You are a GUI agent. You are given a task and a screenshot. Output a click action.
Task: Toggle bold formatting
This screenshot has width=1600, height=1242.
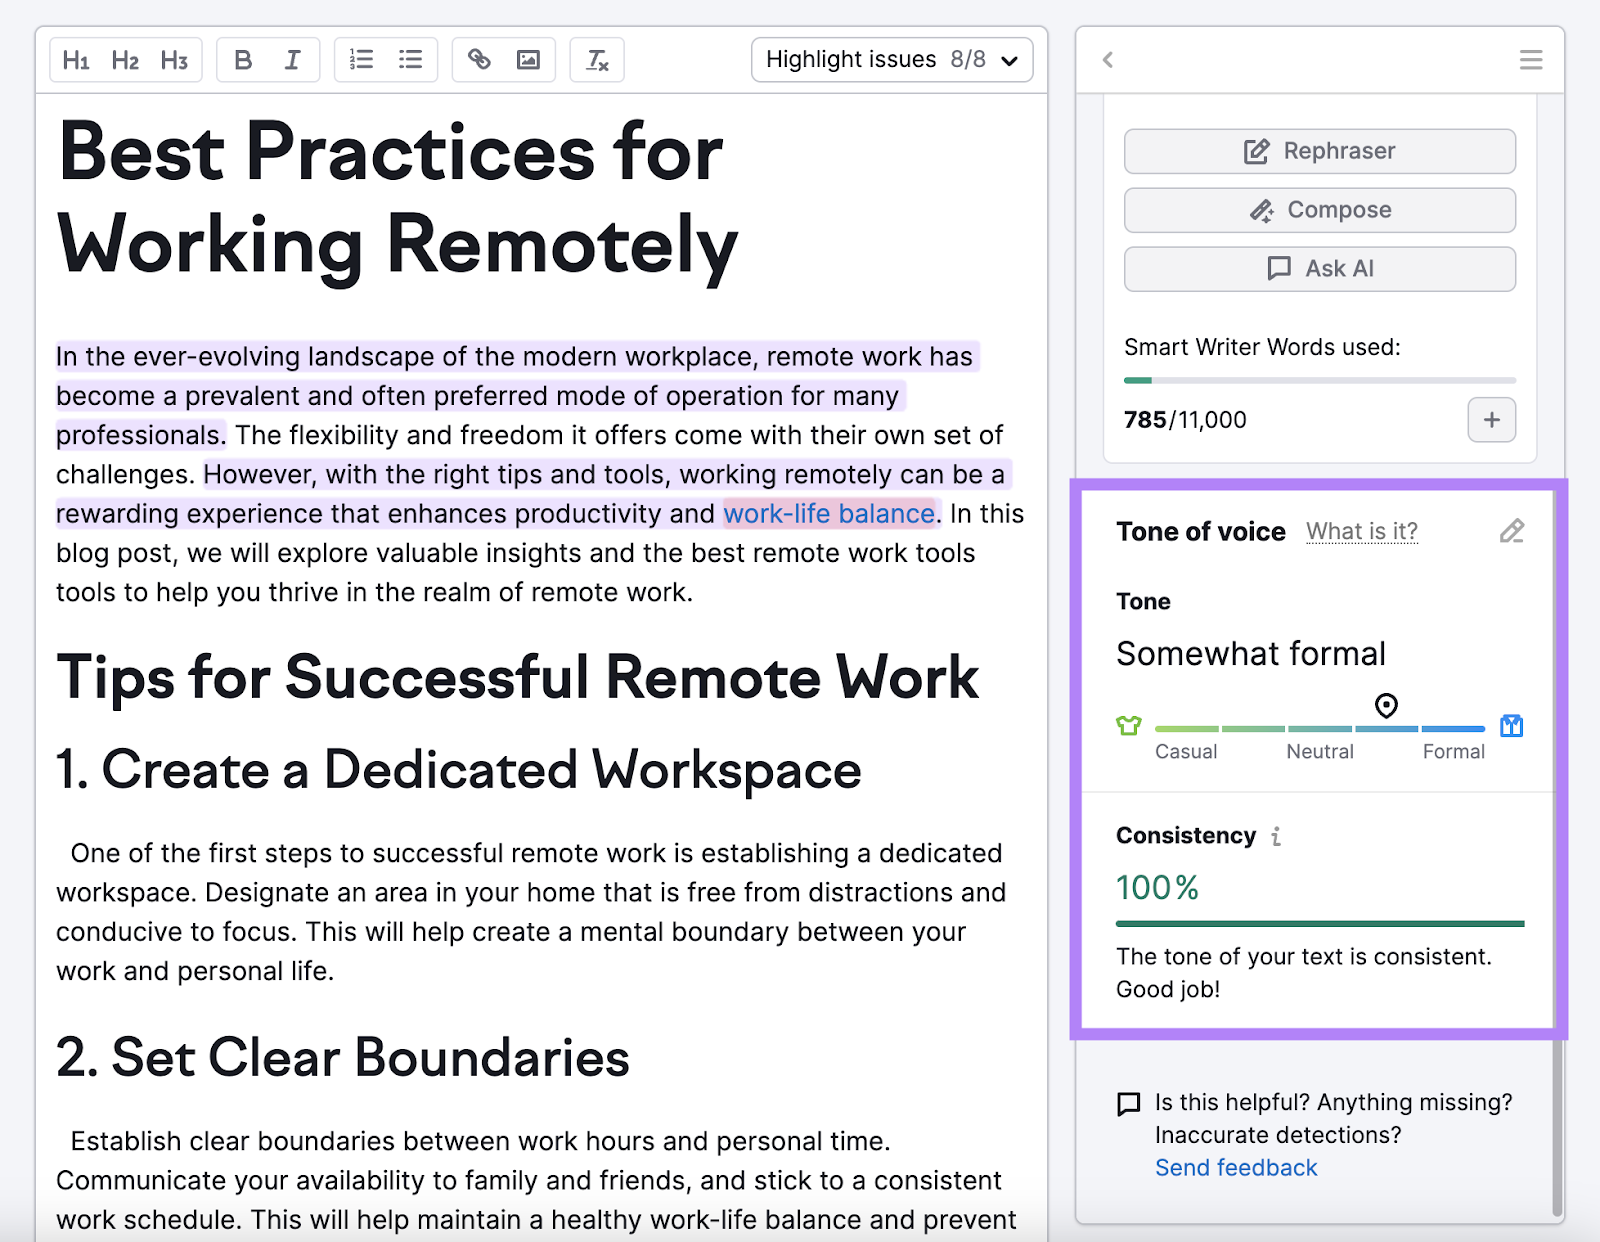pos(243,59)
